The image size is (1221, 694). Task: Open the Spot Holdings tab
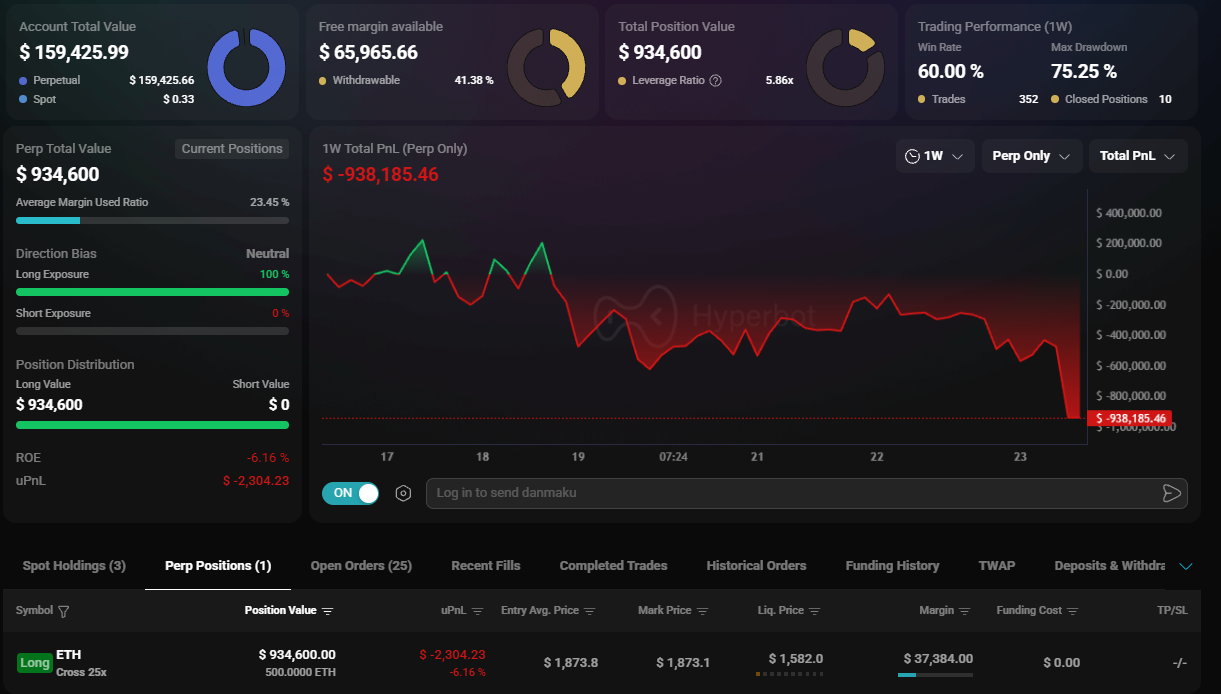pos(74,566)
